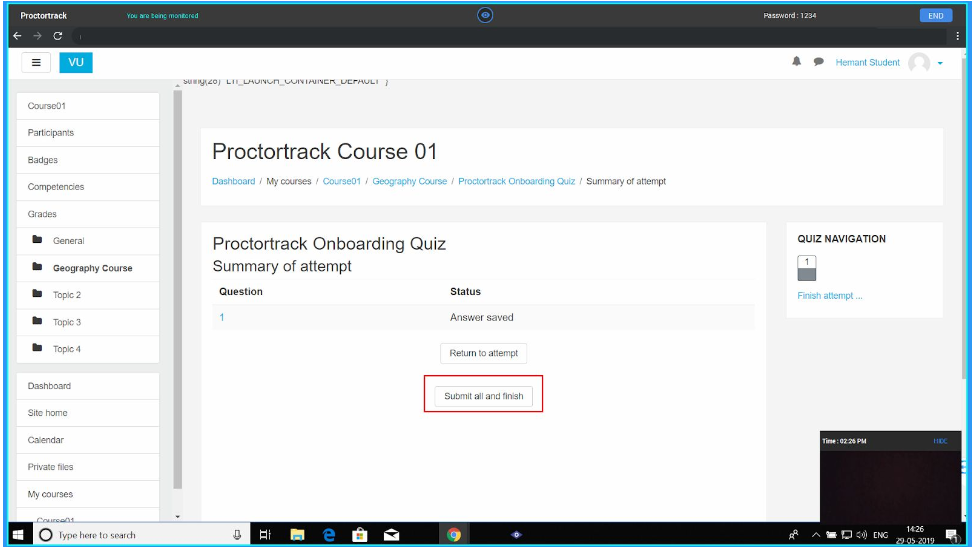Click the Proctortrack eye monitoring icon
This screenshot has height=552, width=977.
pos(485,15)
